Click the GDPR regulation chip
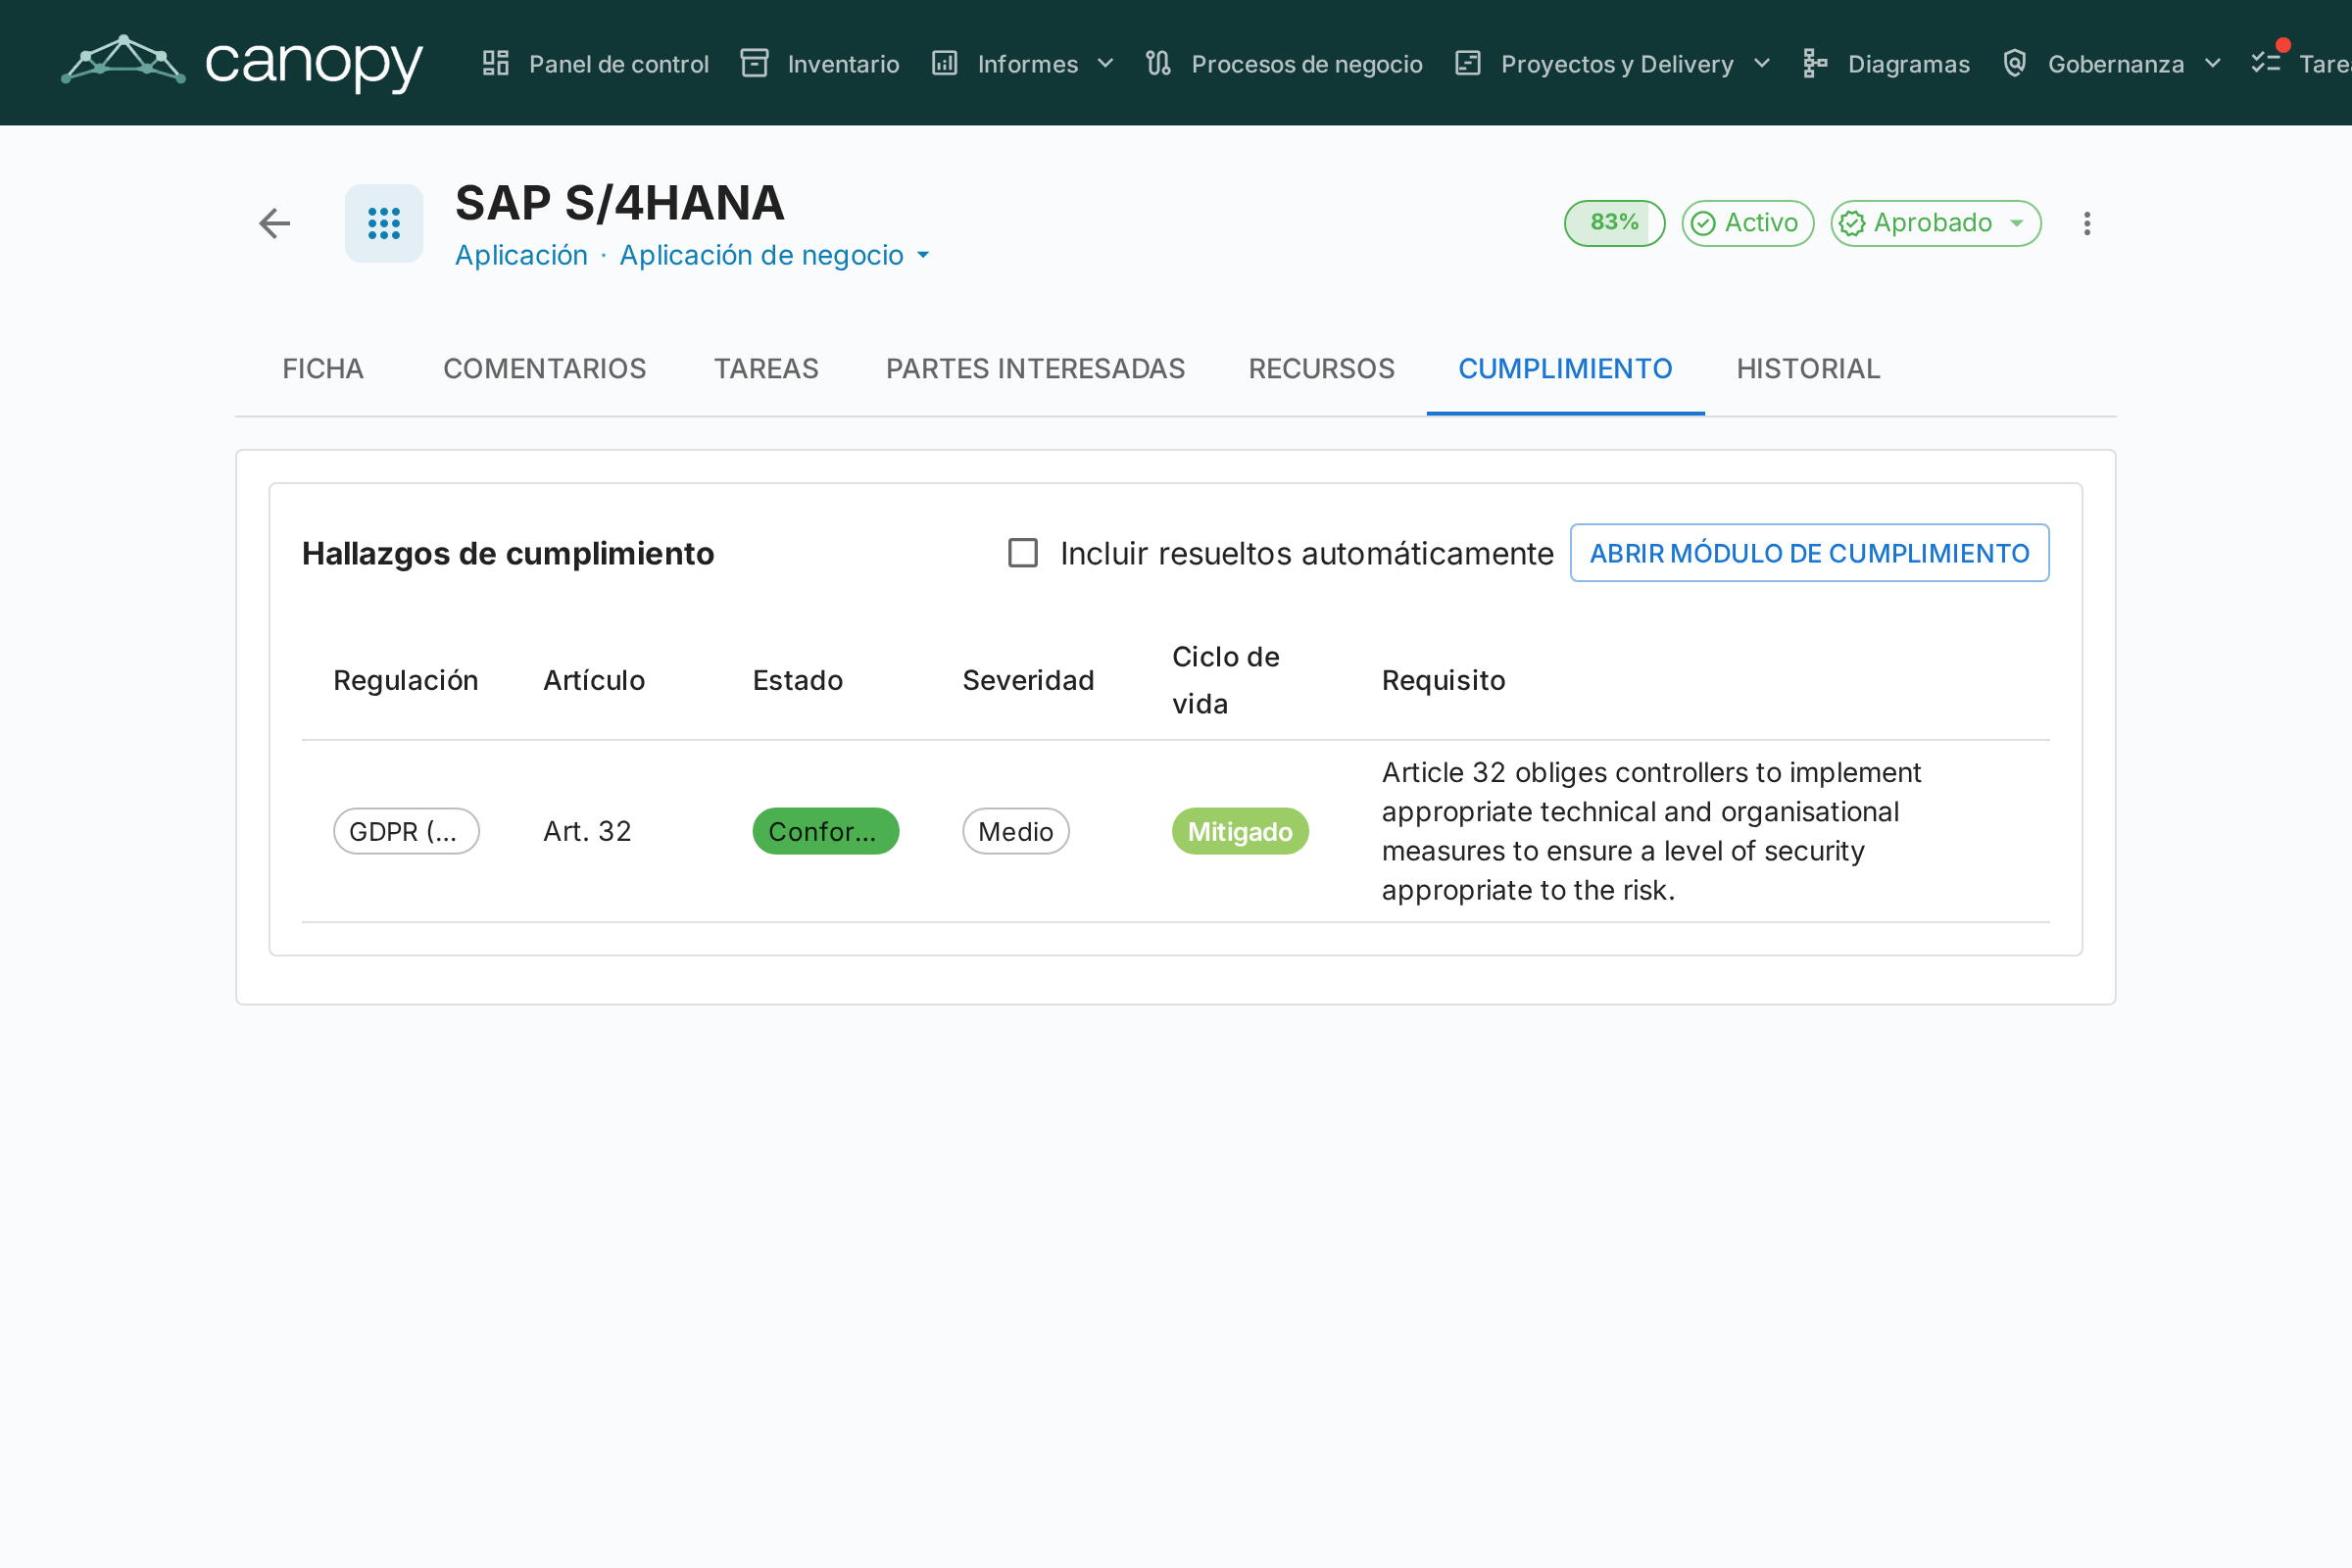Image resolution: width=2352 pixels, height=1568 pixels. [x=406, y=831]
